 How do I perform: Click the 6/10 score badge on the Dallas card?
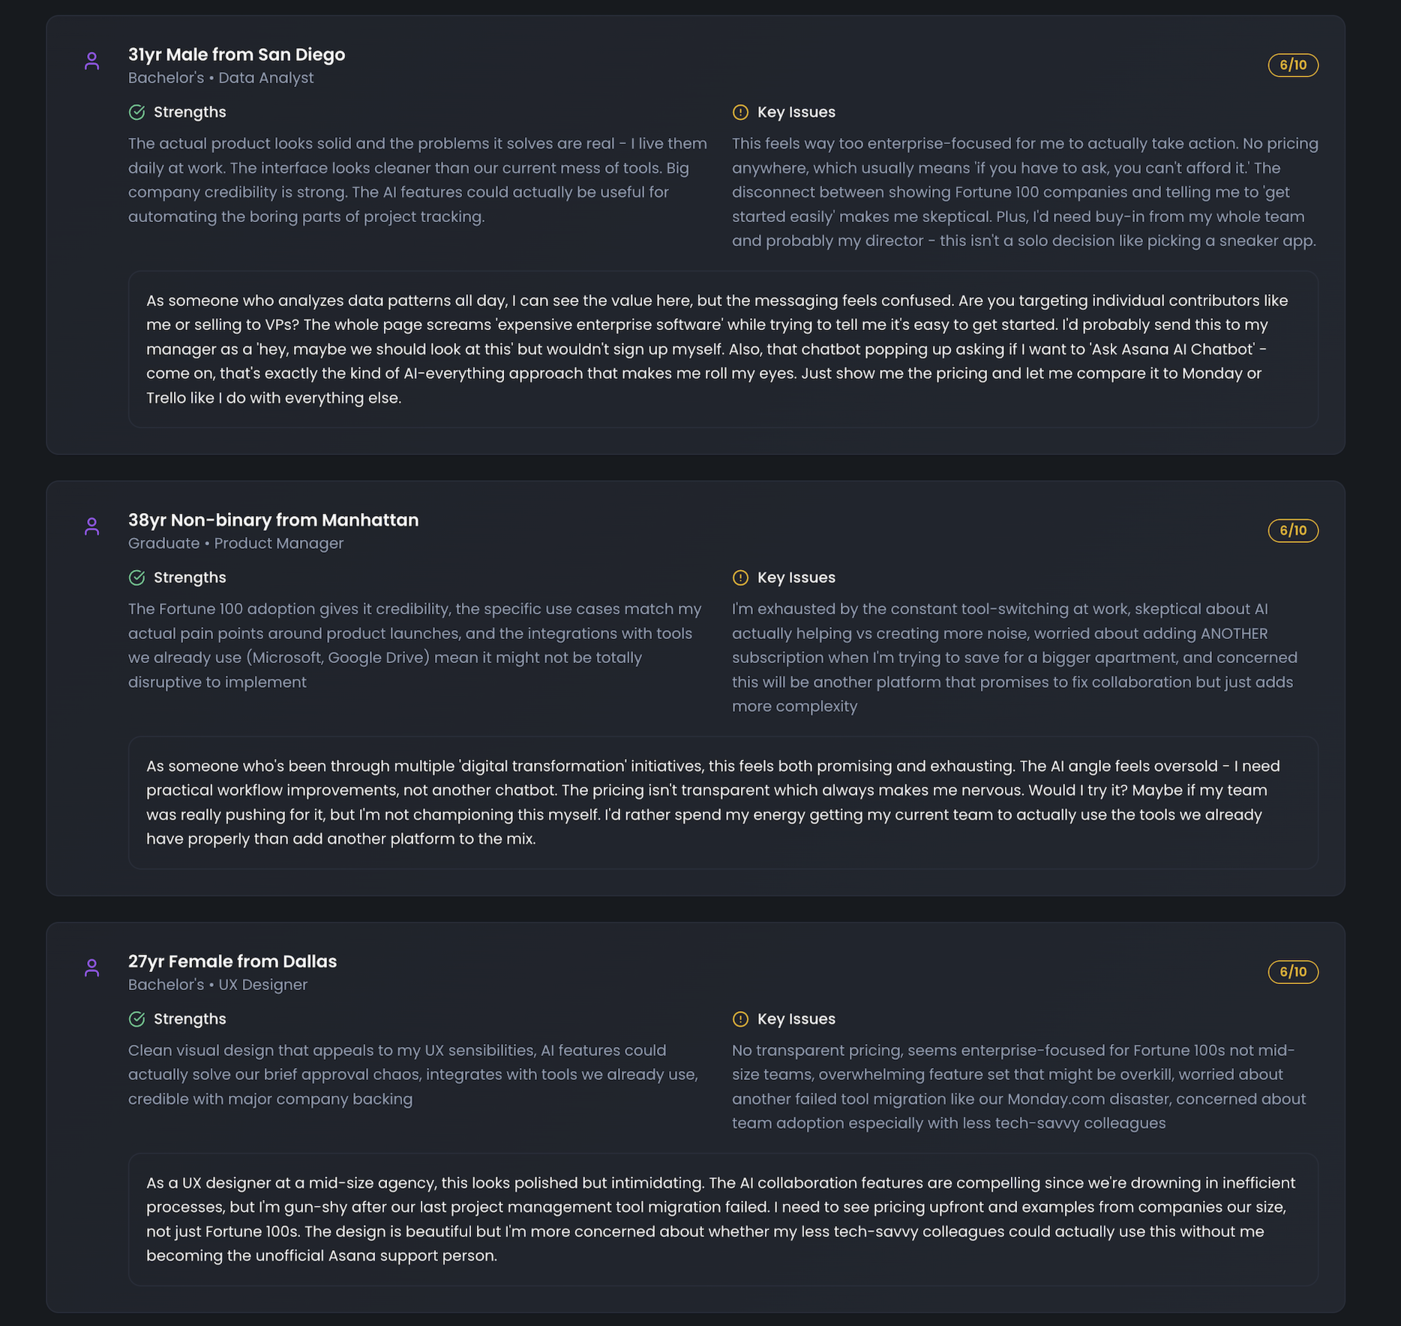1292,972
